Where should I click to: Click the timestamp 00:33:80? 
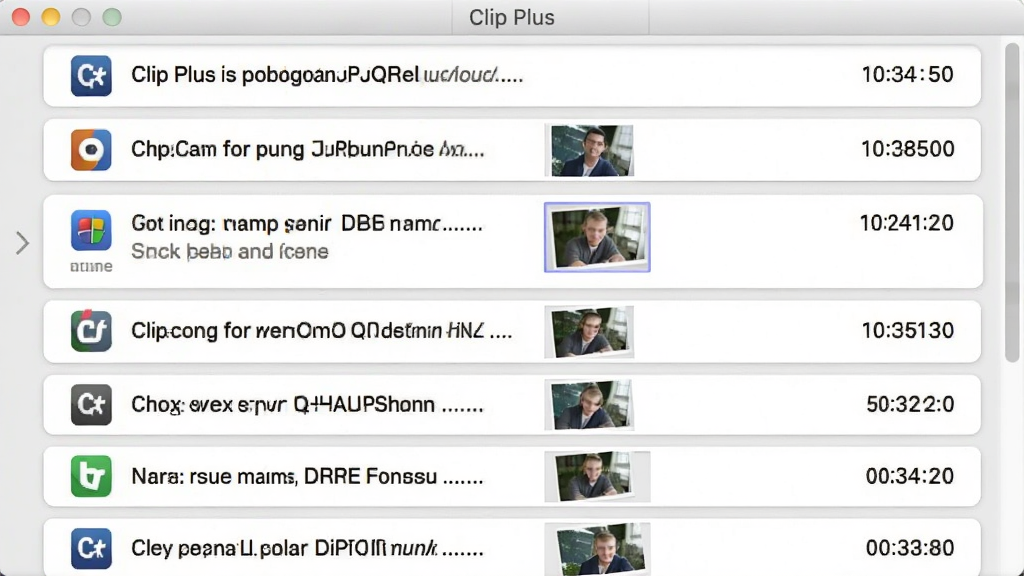click(x=910, y=548)
